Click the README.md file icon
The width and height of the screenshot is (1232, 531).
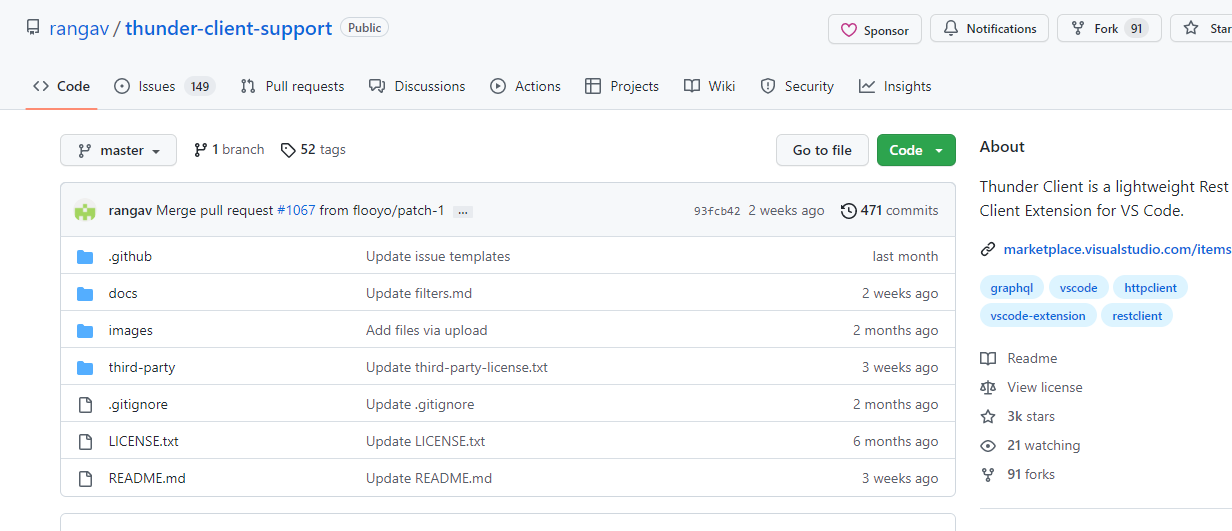pos(85,479)
